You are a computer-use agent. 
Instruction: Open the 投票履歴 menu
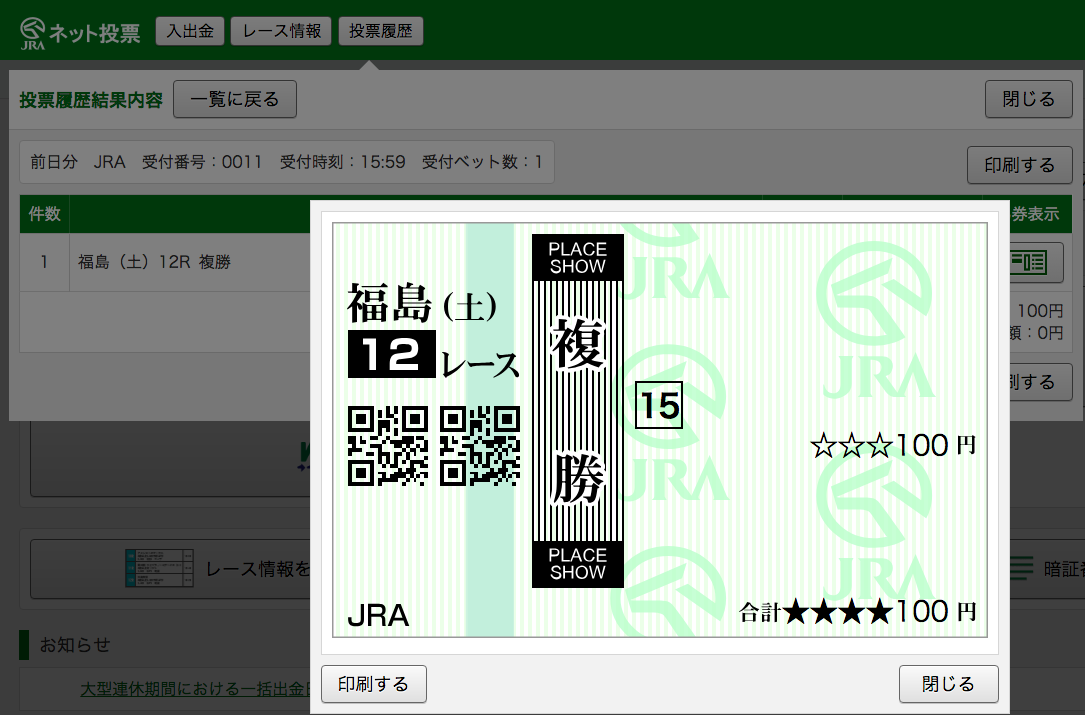coord(381,31)
